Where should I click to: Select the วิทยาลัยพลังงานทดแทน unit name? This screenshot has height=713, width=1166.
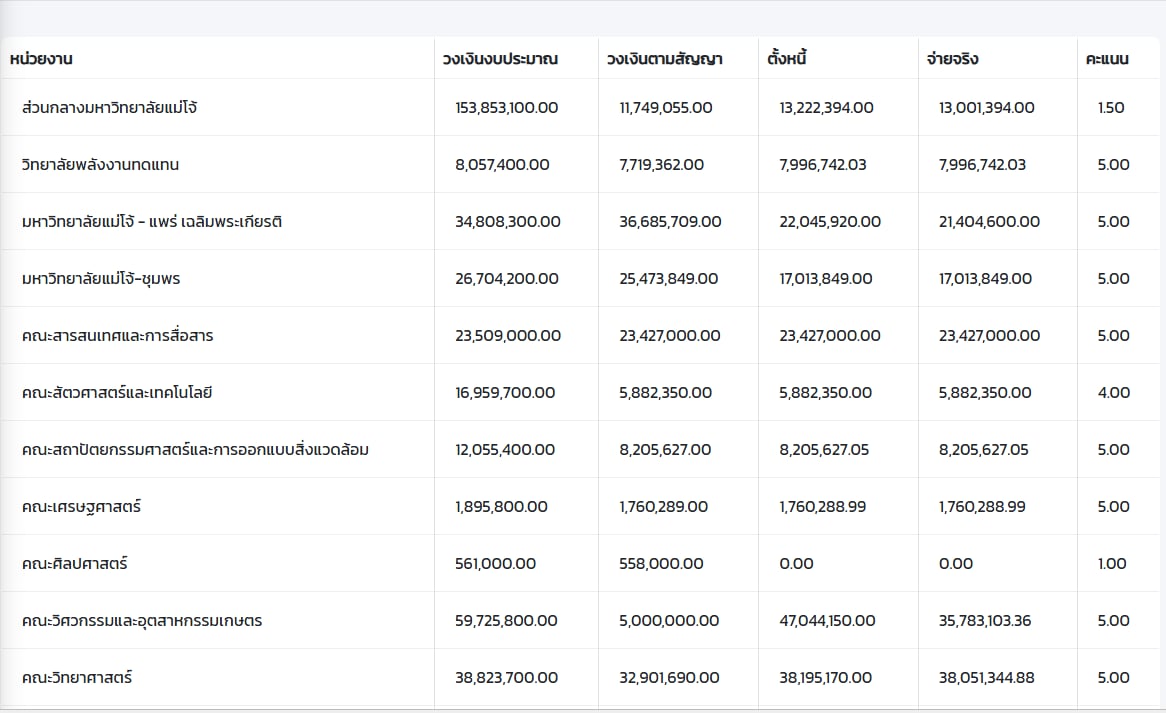click(x=100, y=164)
